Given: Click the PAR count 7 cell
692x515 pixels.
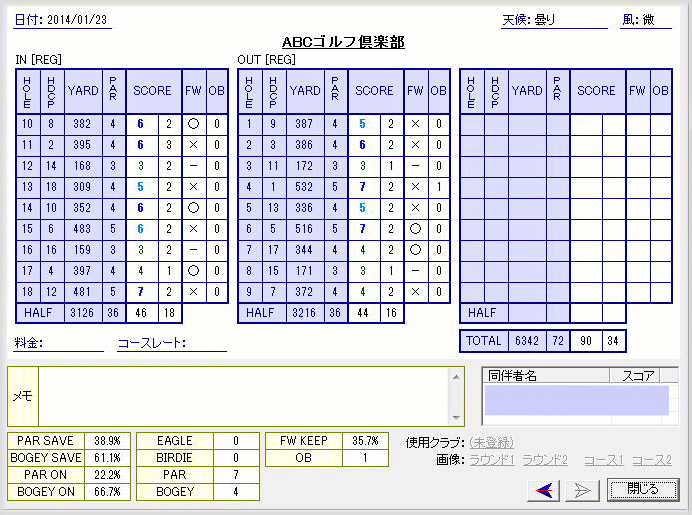Looking at the screenshot, I should click(236, 475).
